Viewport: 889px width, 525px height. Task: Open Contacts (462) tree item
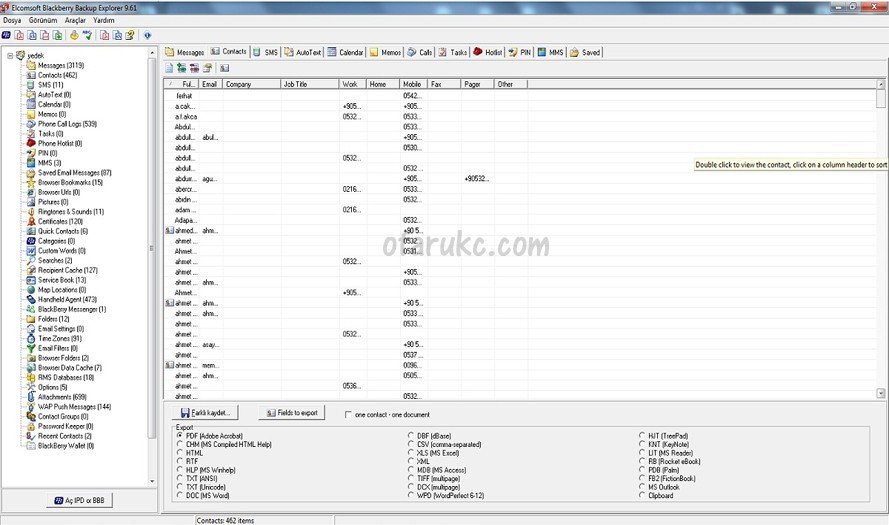click(57, 75)
